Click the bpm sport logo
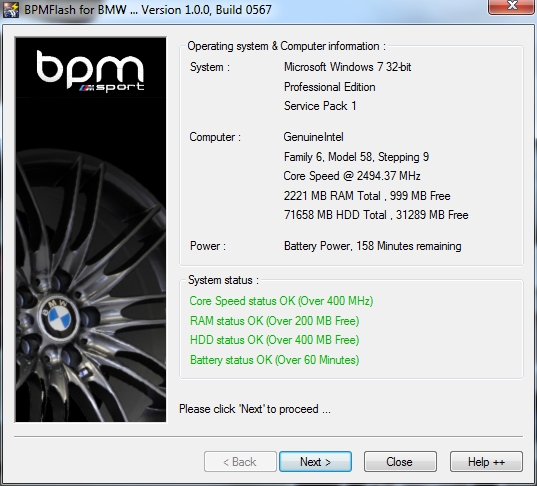Screen dimensions: 537x486 (x=90, y=71)
